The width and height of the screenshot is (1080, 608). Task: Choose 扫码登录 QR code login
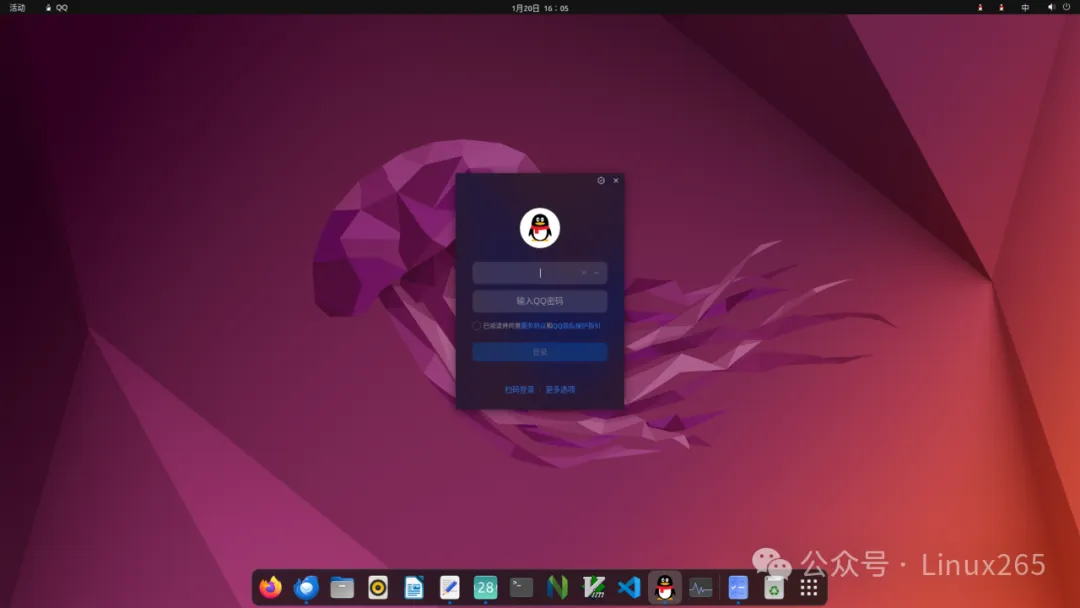tap(519, 390)
